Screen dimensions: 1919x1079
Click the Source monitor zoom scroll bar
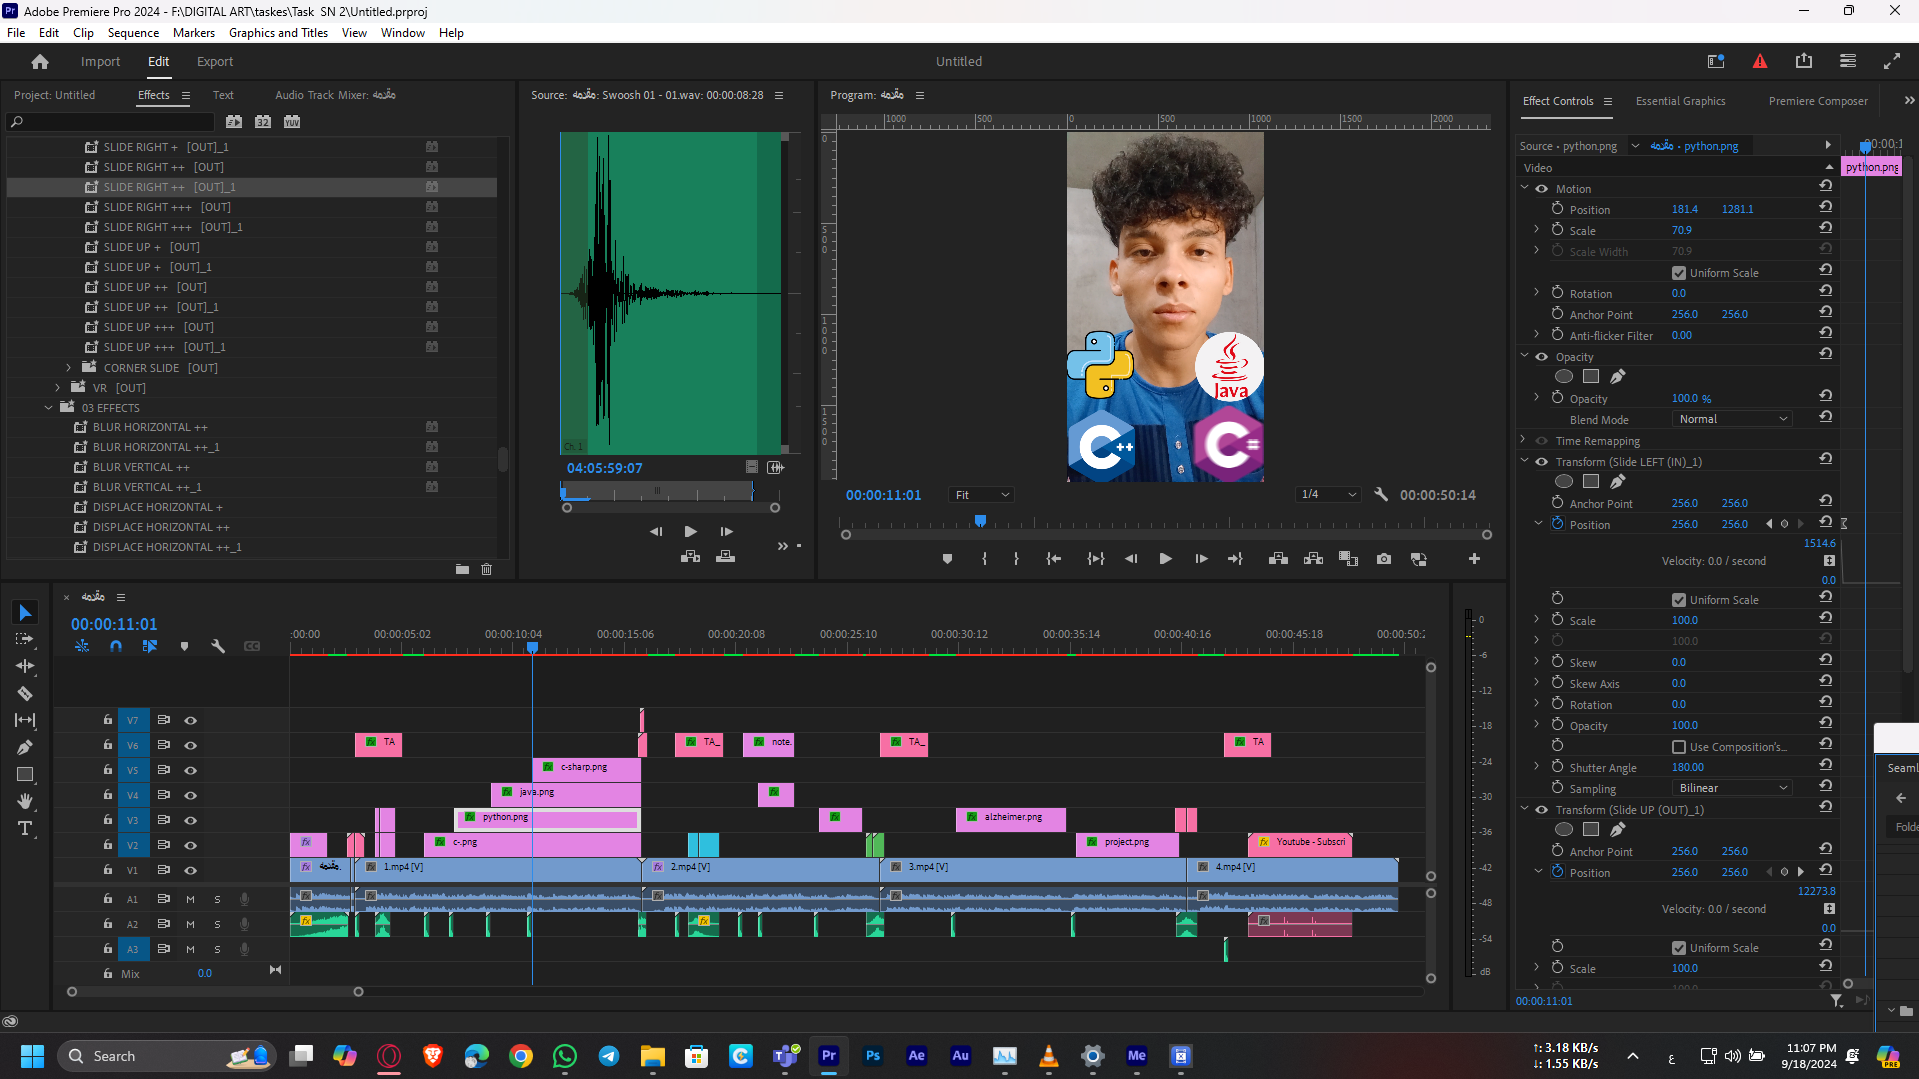coord(671,508)
